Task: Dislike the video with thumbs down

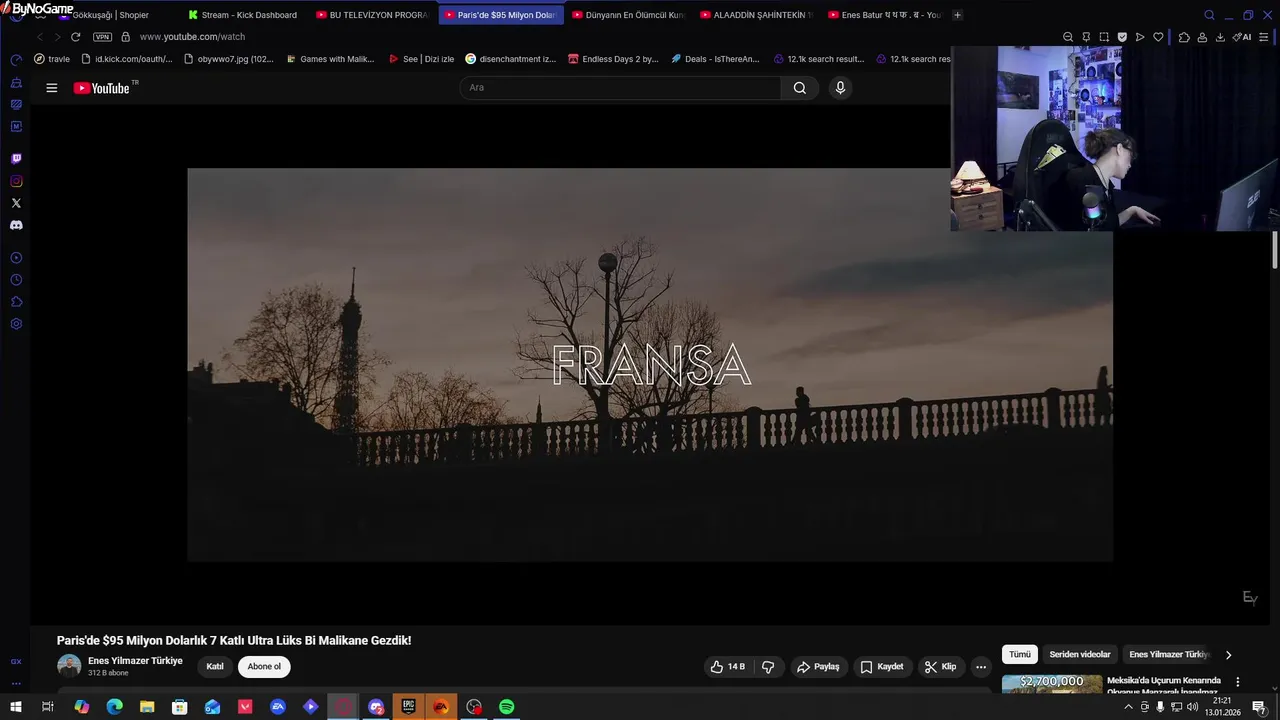Action: [768, 667]
